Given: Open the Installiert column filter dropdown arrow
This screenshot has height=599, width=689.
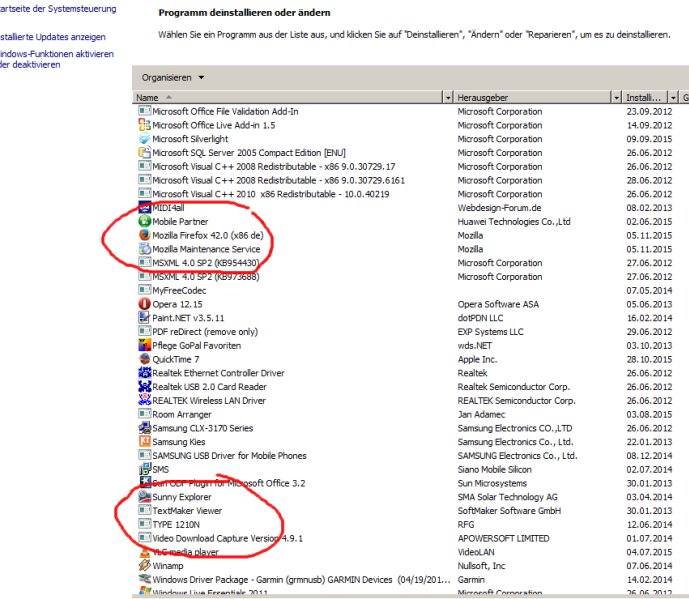Looking at the screenshot, I should pos(673,97).
